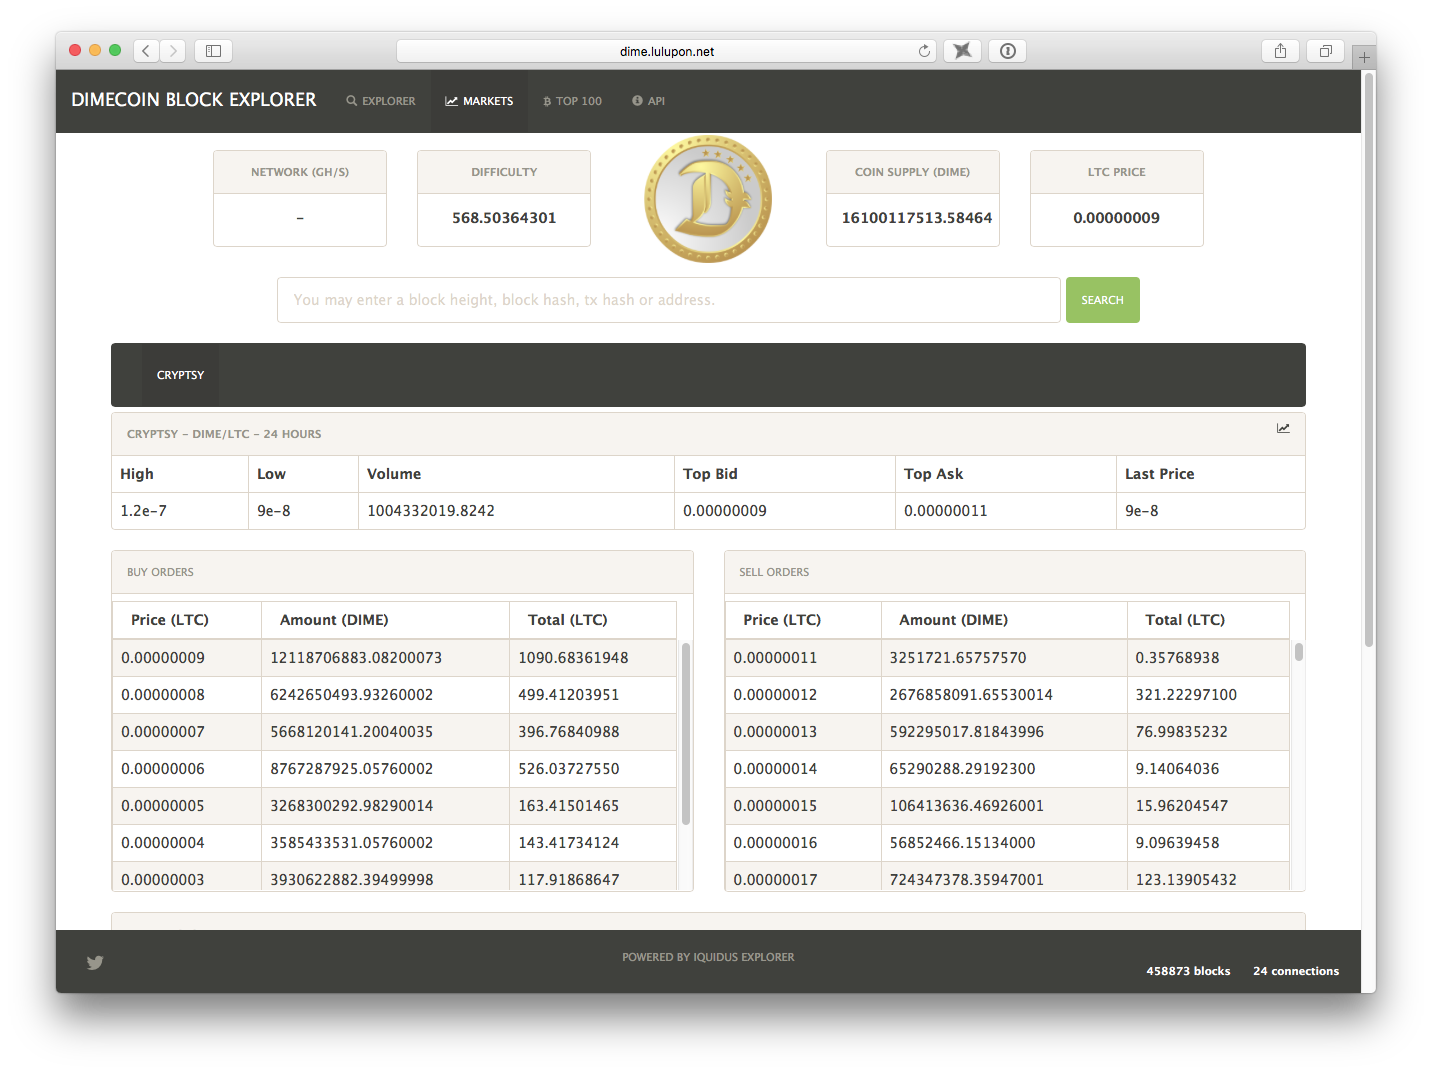Click Amount (DIME) header in Buy Orders
Image resolution: width=1432 pixels, height=1073 pixels.
click(x=334, y=620)
